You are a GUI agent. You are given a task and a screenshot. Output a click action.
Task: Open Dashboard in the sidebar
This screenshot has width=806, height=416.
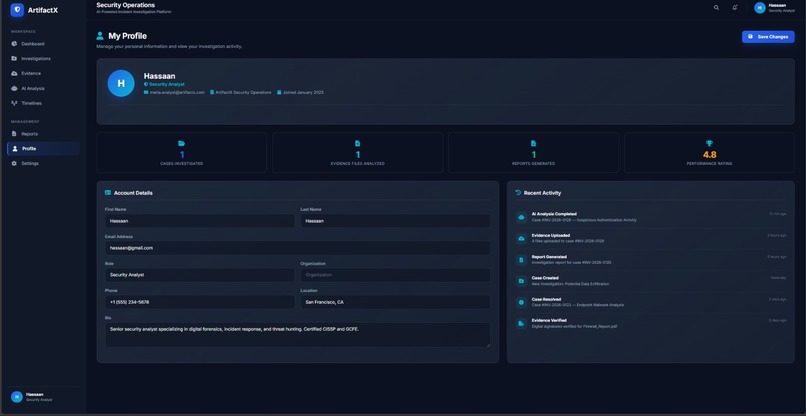click(43, 44)
